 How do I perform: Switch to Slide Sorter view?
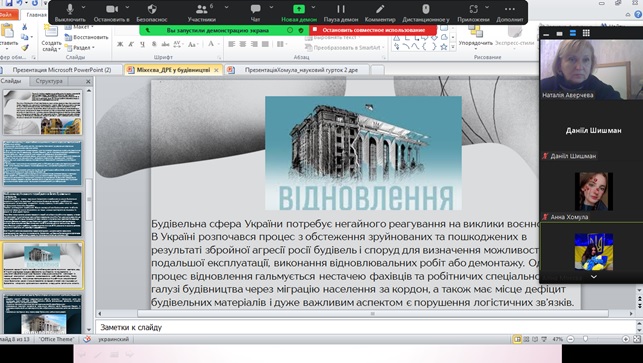526,339
